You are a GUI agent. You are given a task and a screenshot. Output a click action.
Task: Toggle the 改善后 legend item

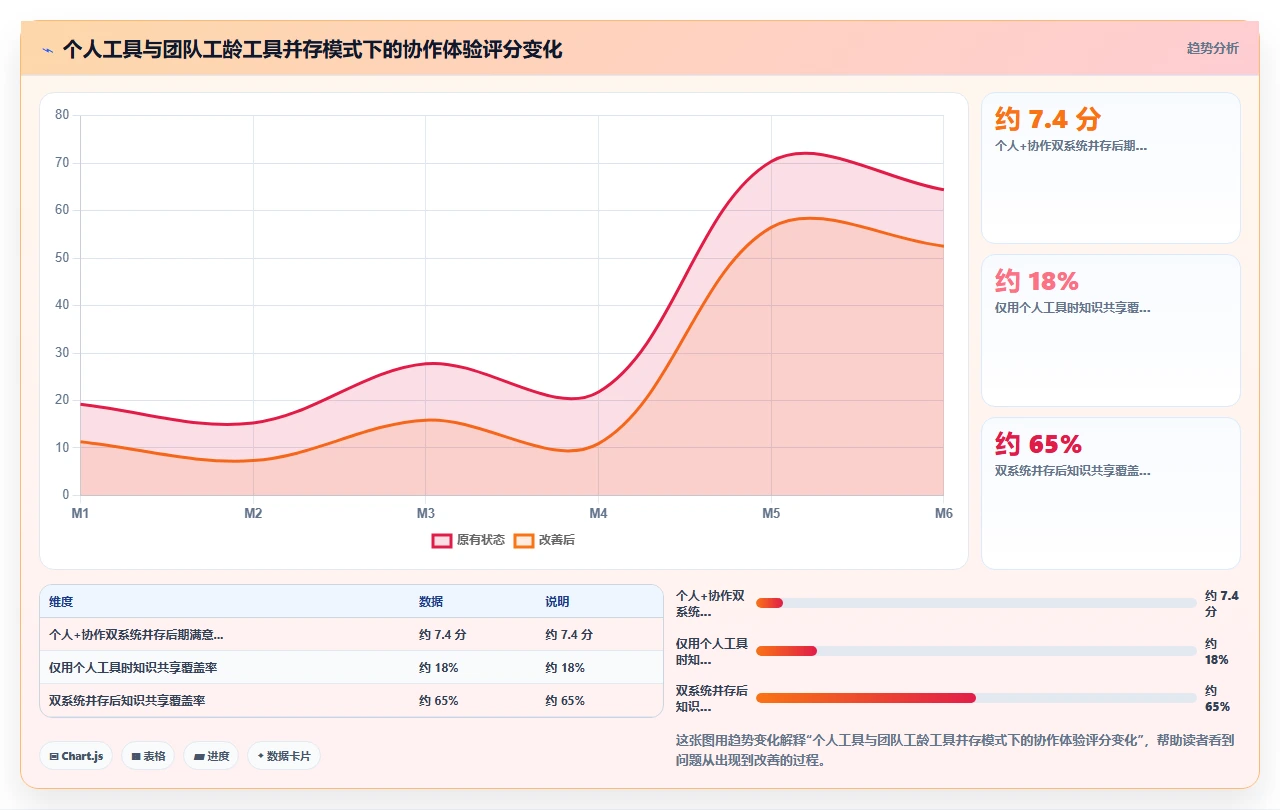coord(544,540)
